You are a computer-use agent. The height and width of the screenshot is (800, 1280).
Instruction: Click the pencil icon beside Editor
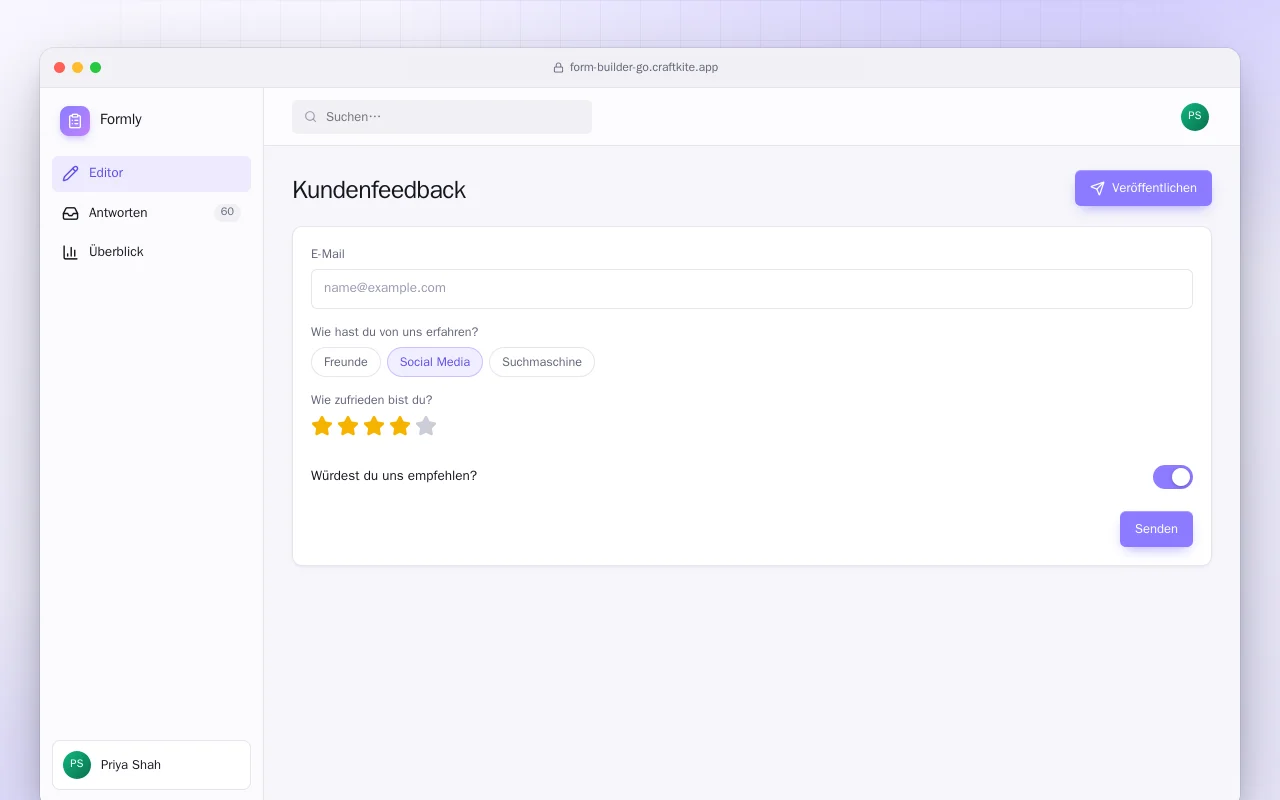tap(70, 173)
